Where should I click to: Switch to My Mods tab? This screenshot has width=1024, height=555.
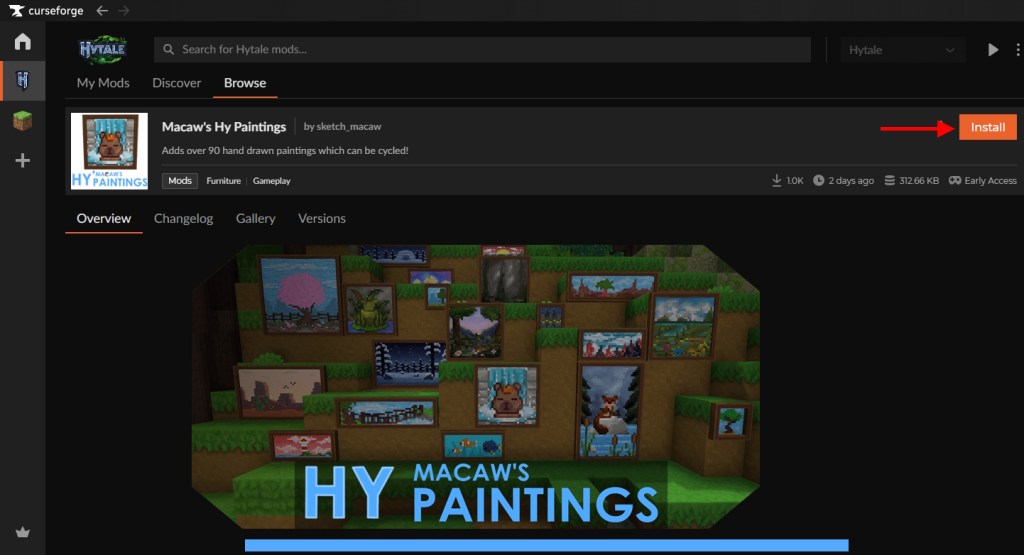click(103, 83)
